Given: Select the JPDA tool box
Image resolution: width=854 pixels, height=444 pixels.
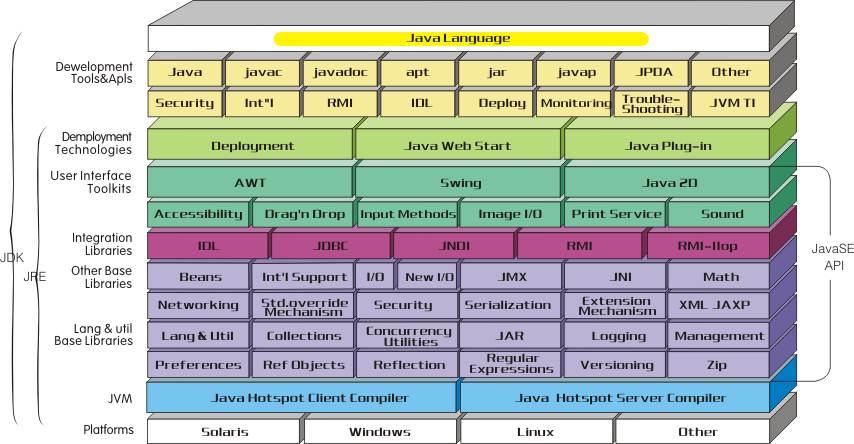Looking at the screenshot, I should tap(651, 72).
